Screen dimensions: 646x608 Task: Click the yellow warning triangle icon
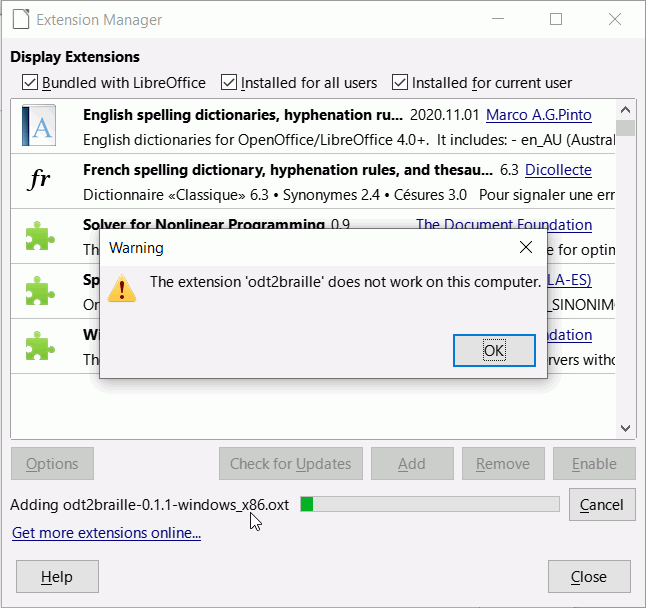pos(122,289)
